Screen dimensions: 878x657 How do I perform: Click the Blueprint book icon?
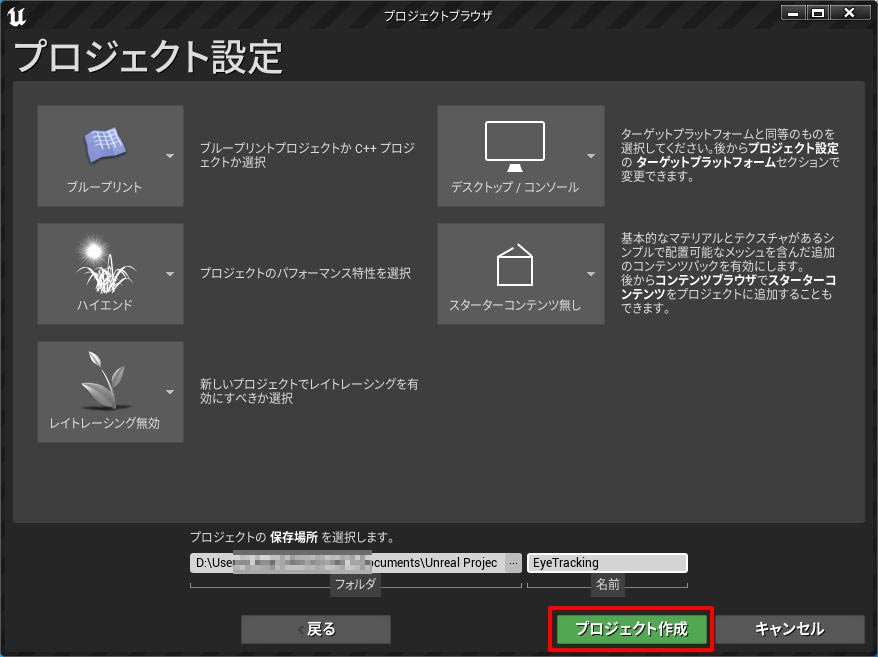[x=105, y=146]
